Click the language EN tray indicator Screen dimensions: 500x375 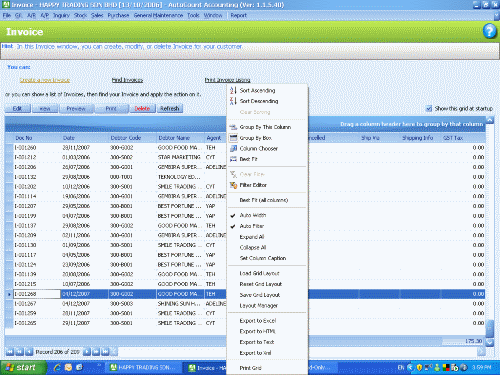tap(401, 368)
